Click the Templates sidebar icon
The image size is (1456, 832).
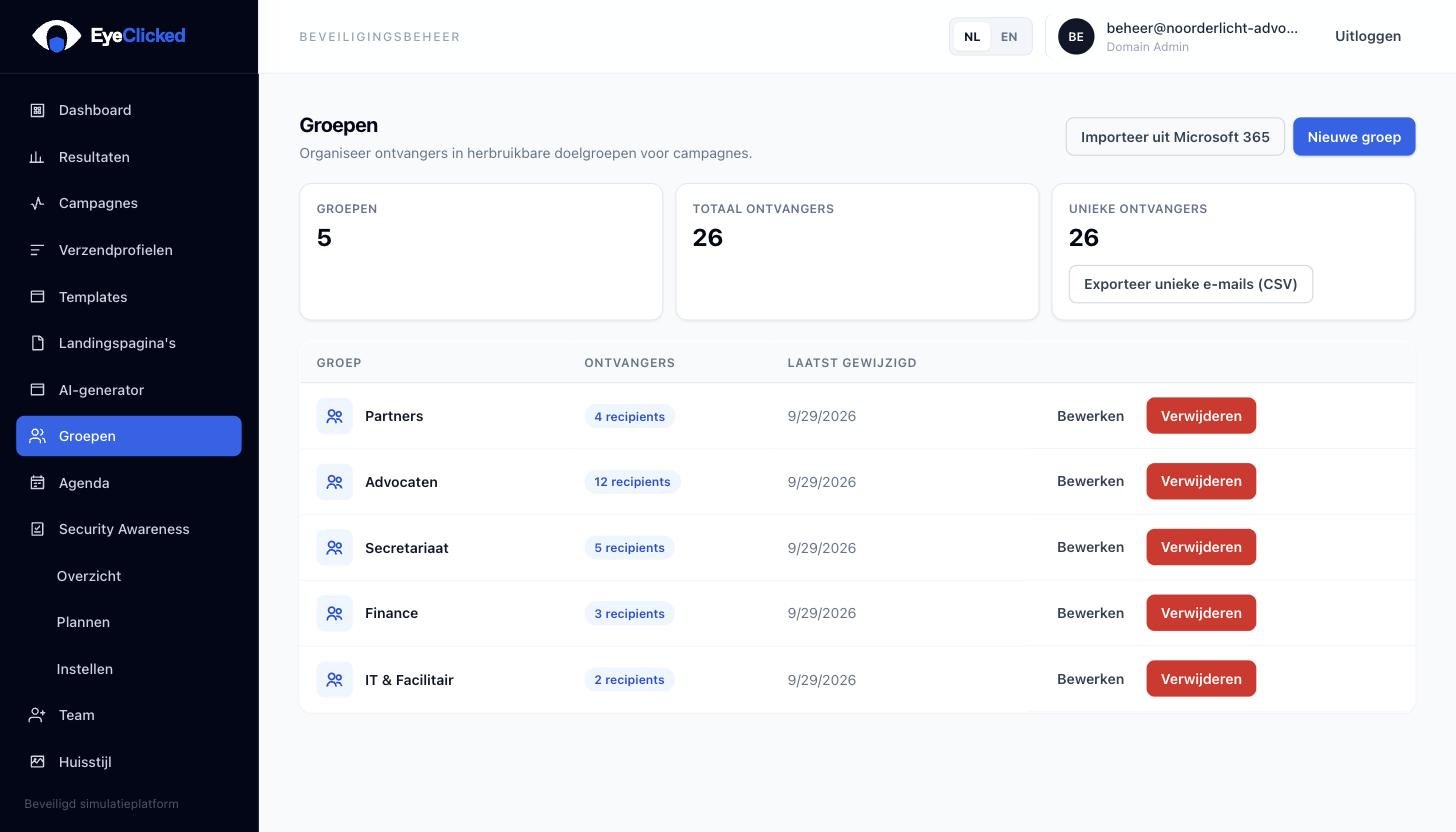pos(37,297)
